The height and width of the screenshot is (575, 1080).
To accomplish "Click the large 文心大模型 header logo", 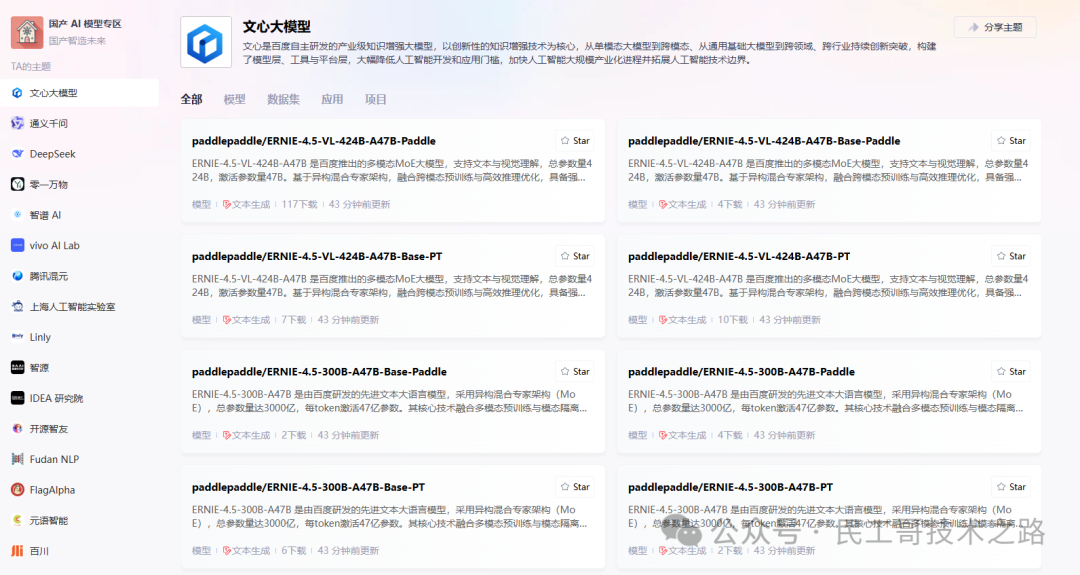I will 206,43.
